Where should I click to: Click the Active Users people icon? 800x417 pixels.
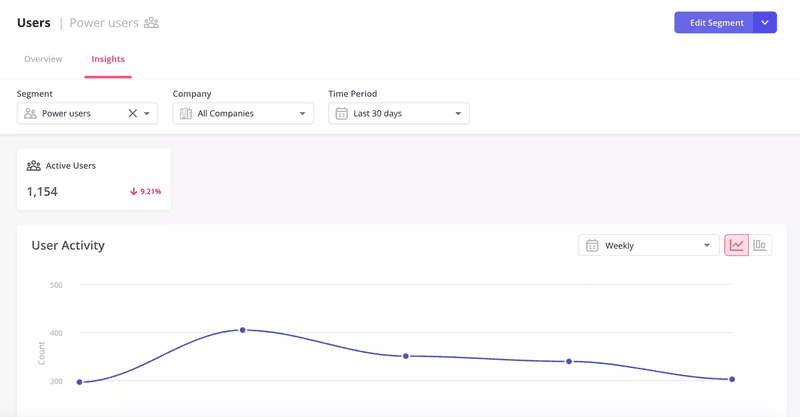tap(34, 166)
